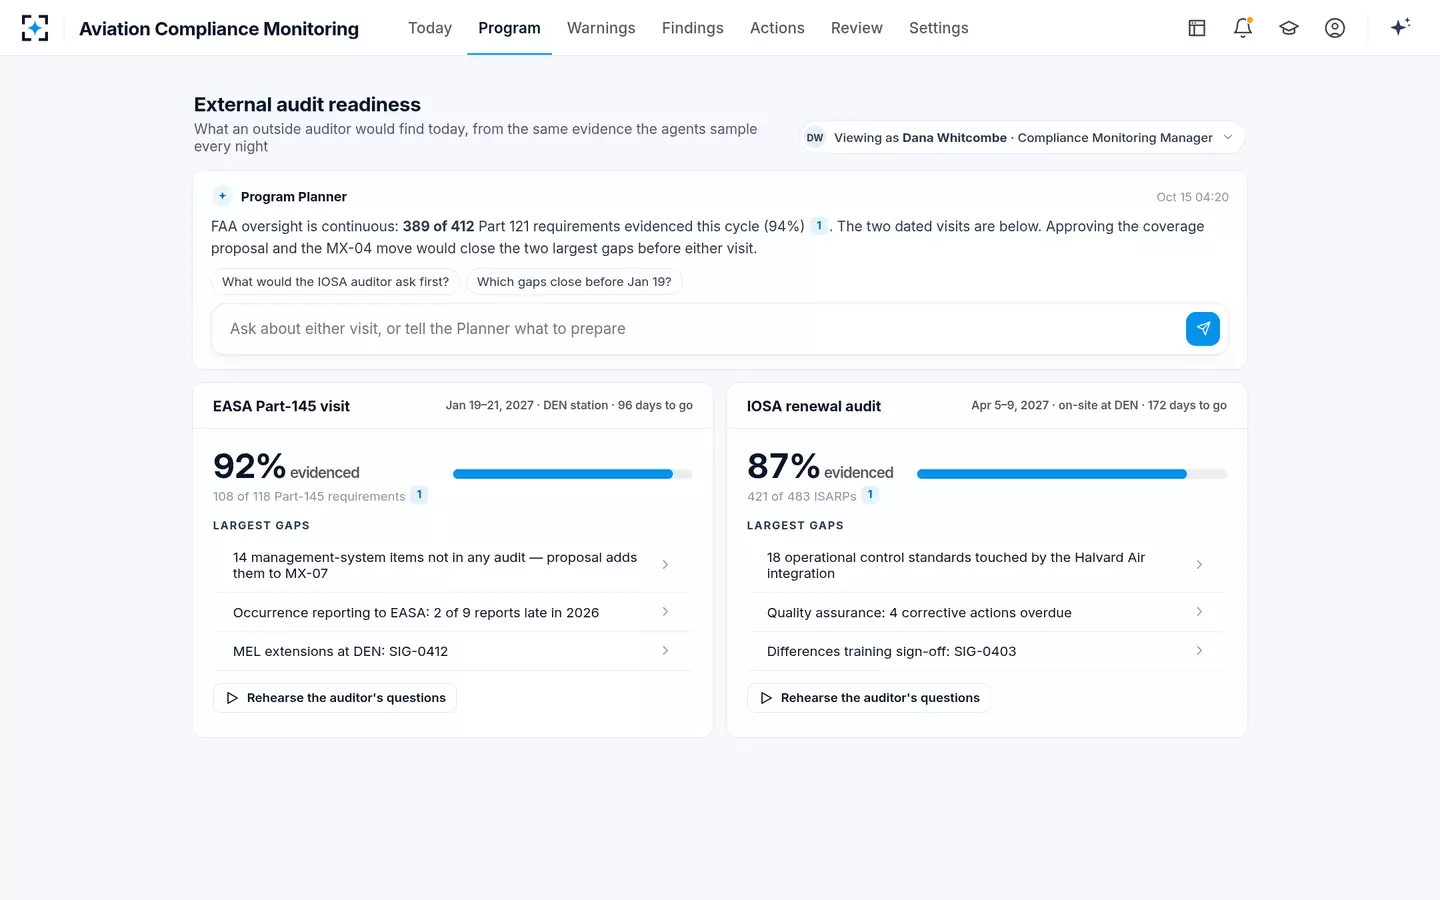1440x900 pixels.
Task: Expand the 18 operational control standards gap
Action: tap(987, 565)
